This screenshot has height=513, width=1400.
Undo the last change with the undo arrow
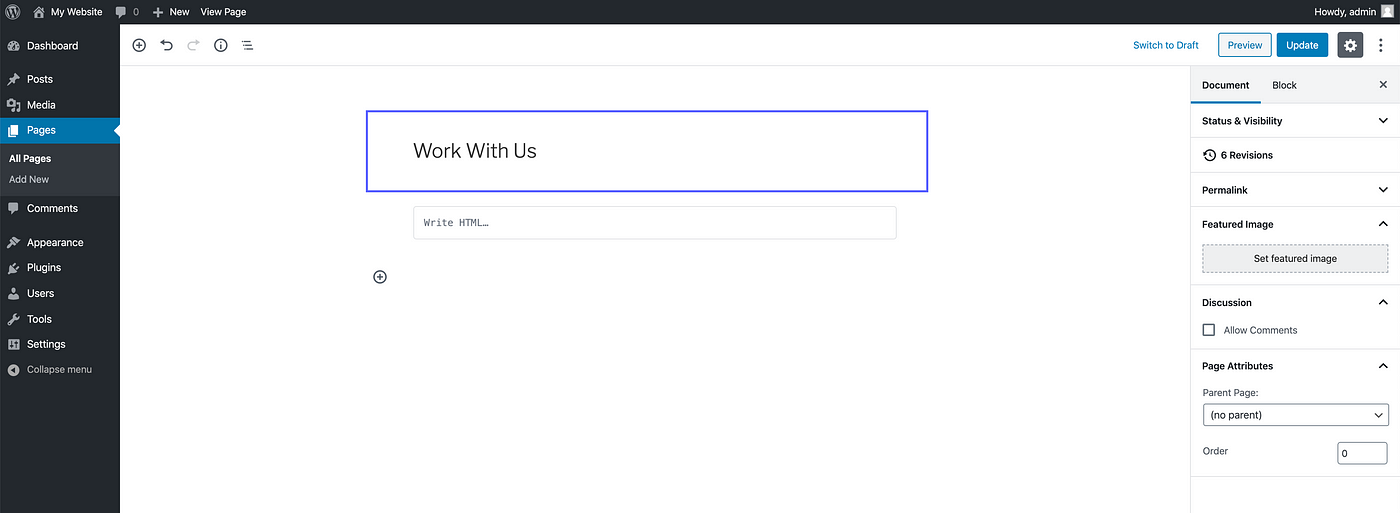(167, 45)
